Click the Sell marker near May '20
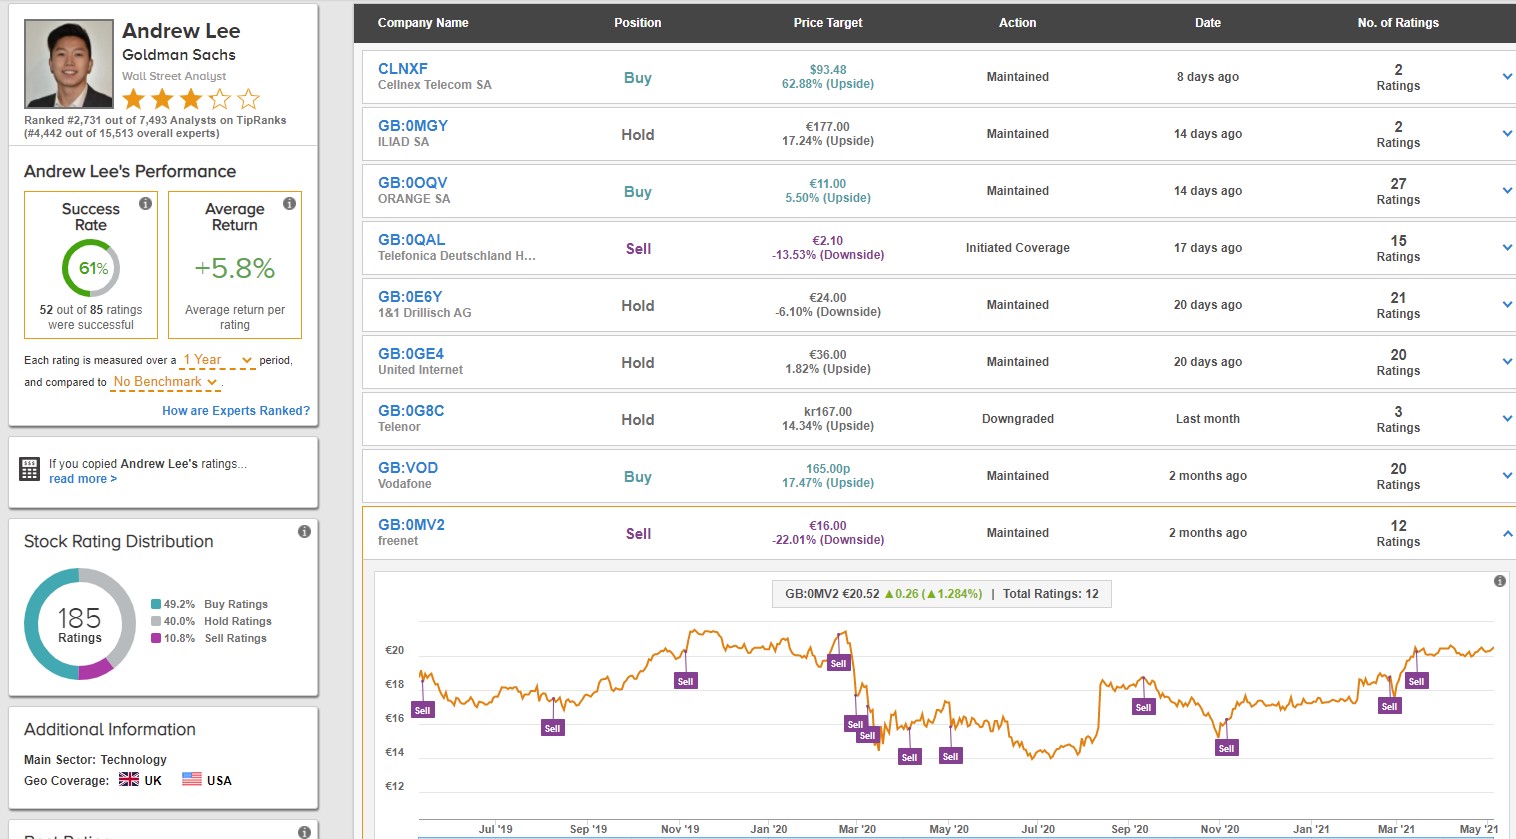The width and height of the screenshot is (1516, 839). 950,756
